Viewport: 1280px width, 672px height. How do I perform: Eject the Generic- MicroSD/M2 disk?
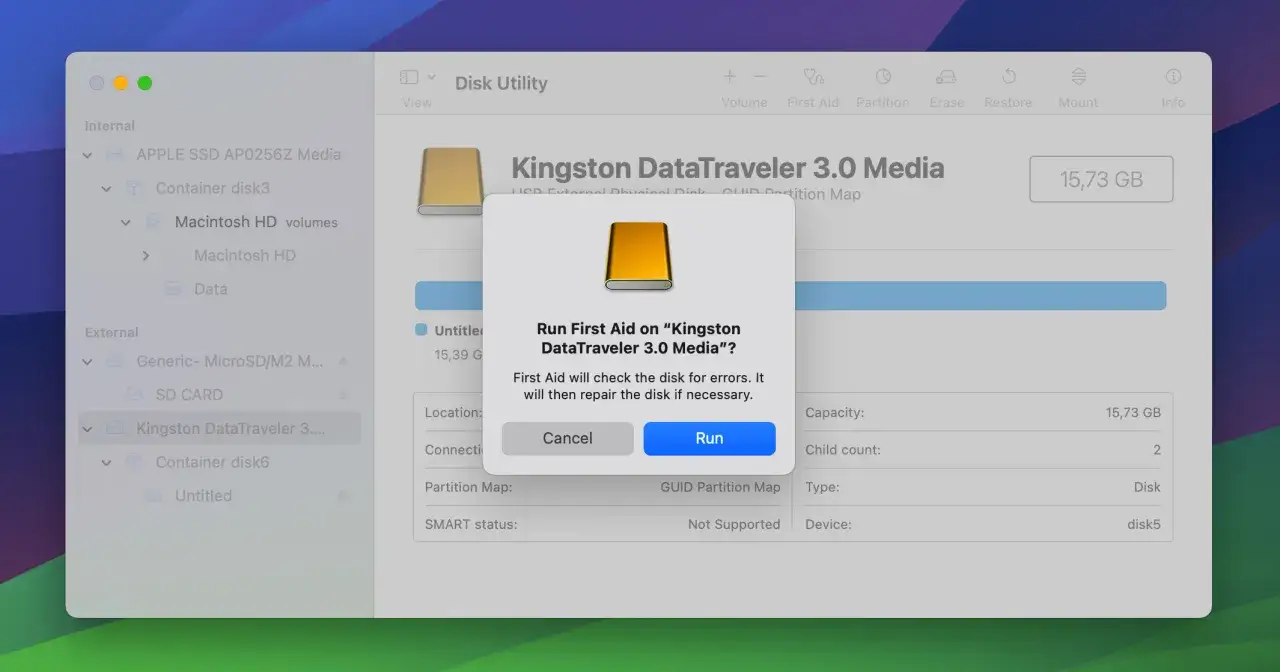344,360
